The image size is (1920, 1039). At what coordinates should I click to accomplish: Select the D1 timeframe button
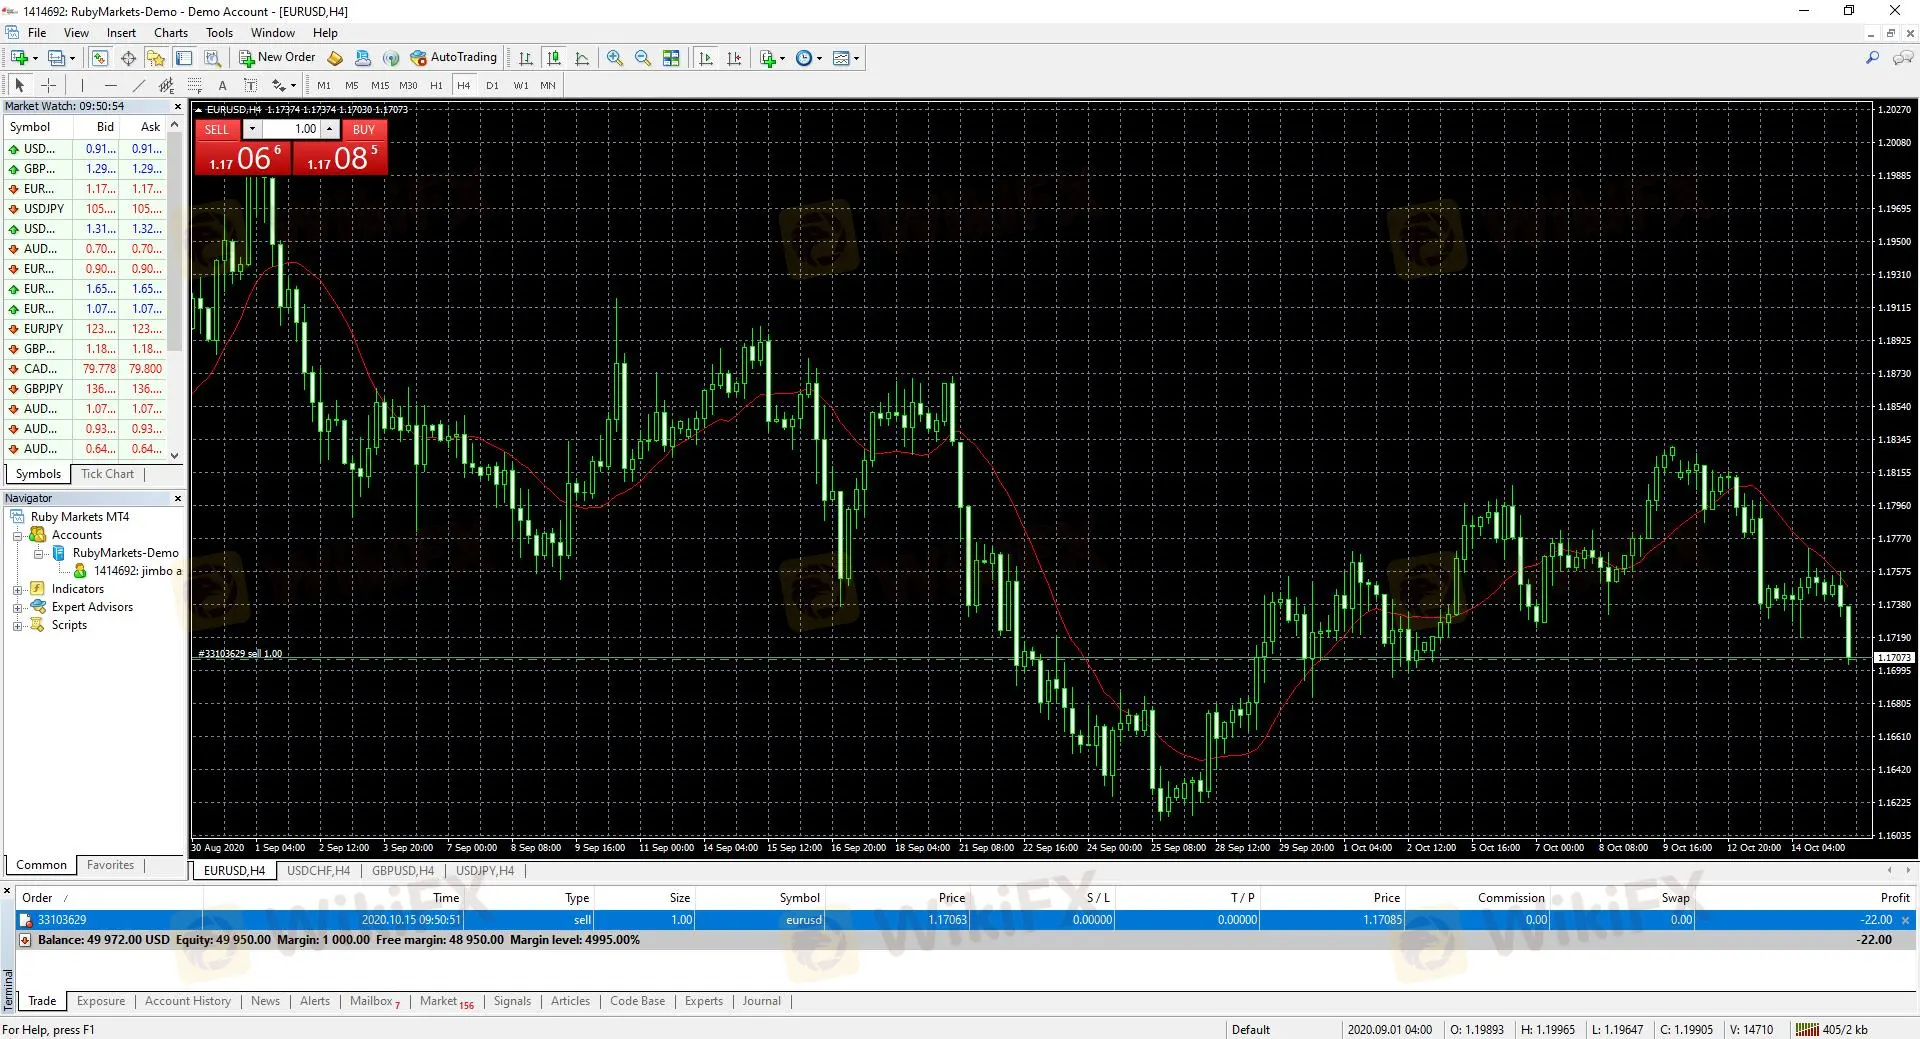click(x=492, y=86)
